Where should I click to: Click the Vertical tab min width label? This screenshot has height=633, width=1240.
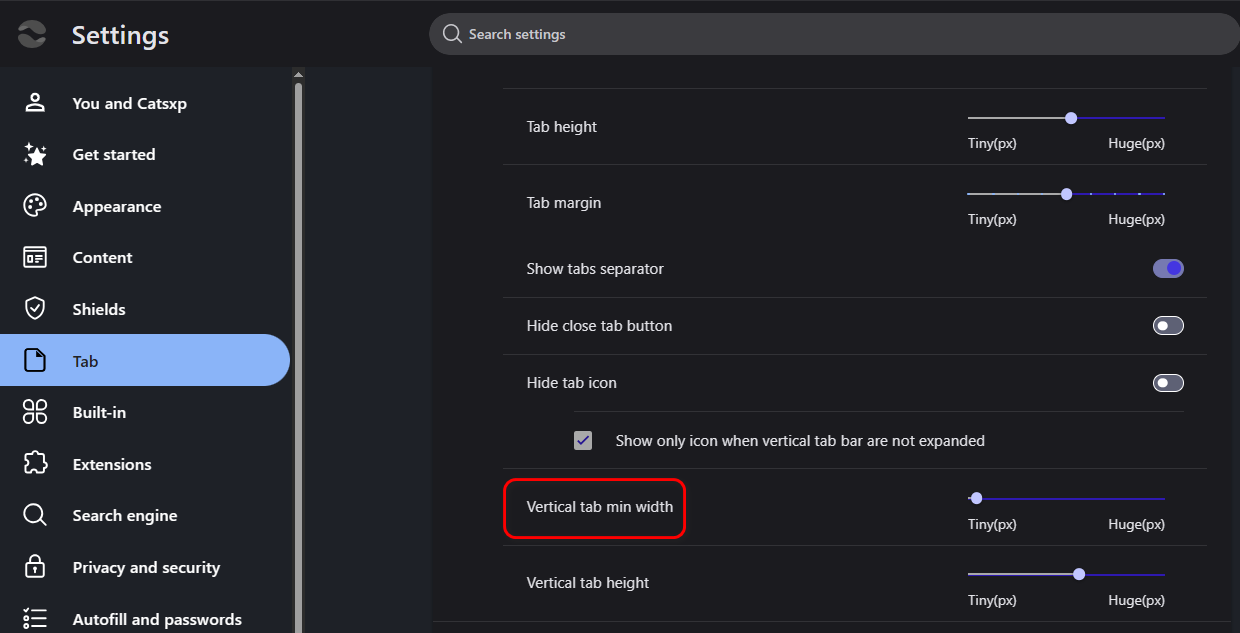(x=600, y=507)
